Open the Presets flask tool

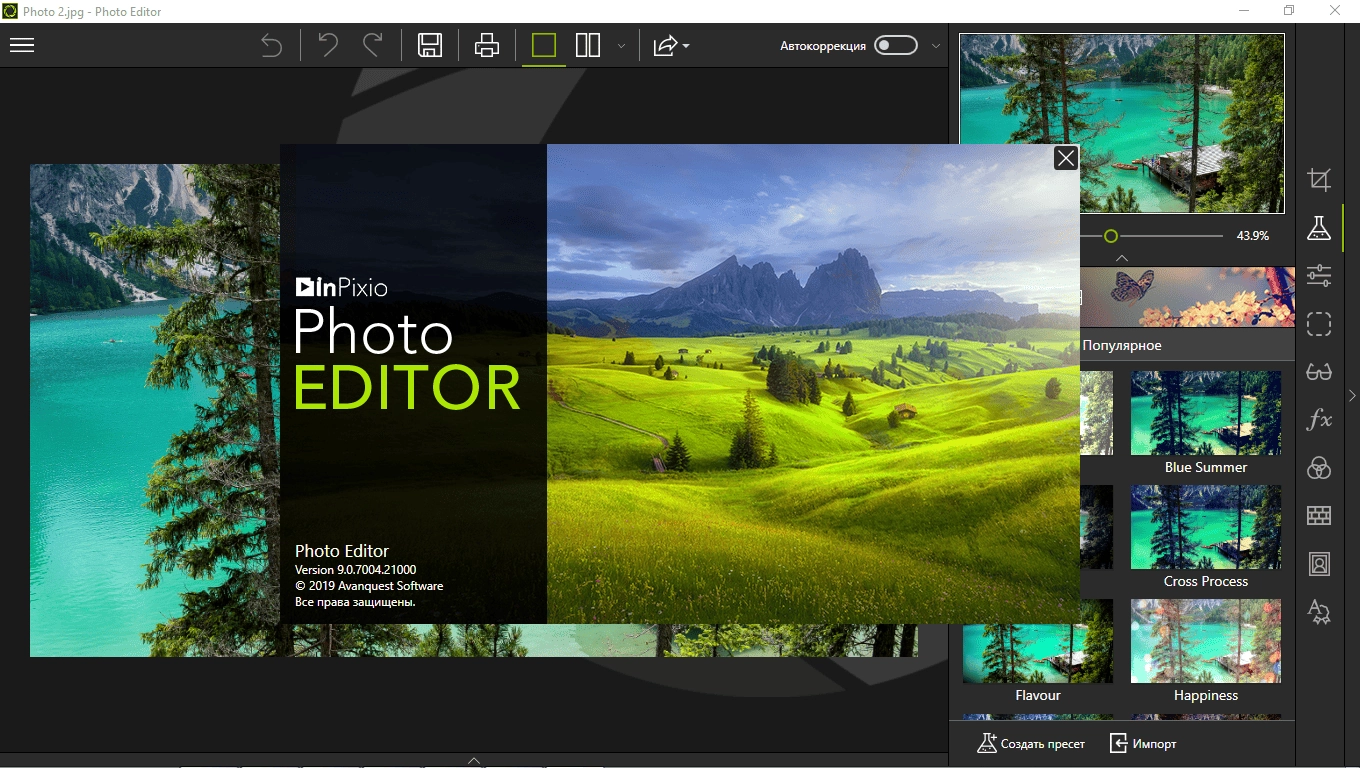pos(1319,228)
